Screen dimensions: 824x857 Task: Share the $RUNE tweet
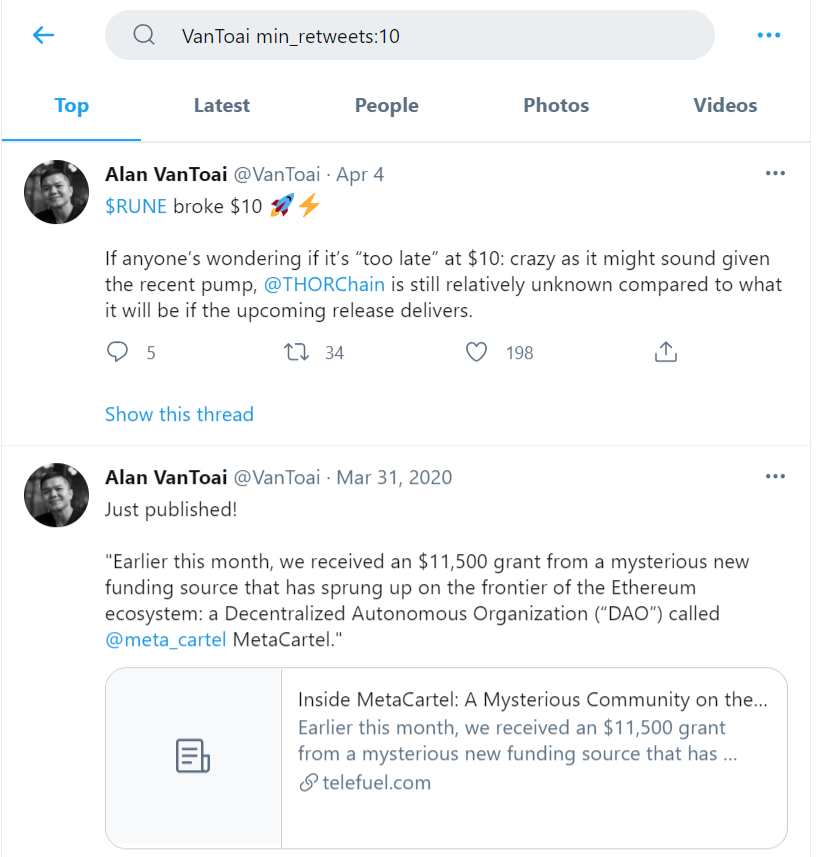click(x=666, y=352)
